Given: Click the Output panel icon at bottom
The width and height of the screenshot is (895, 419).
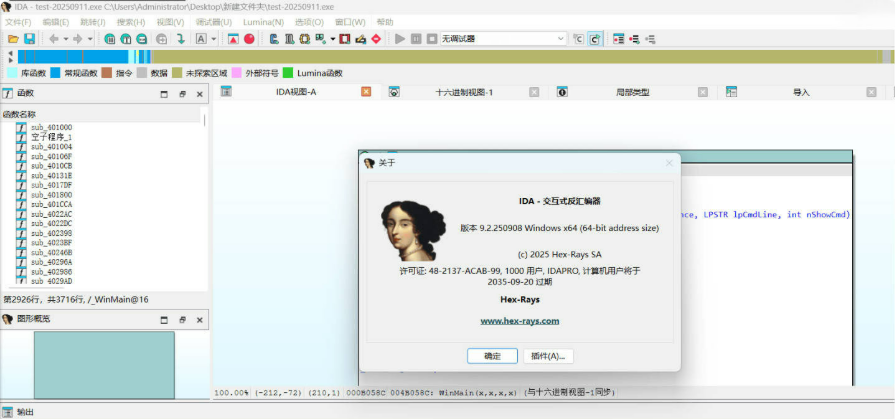Looking at the screenshot, I should click(8, 412).
